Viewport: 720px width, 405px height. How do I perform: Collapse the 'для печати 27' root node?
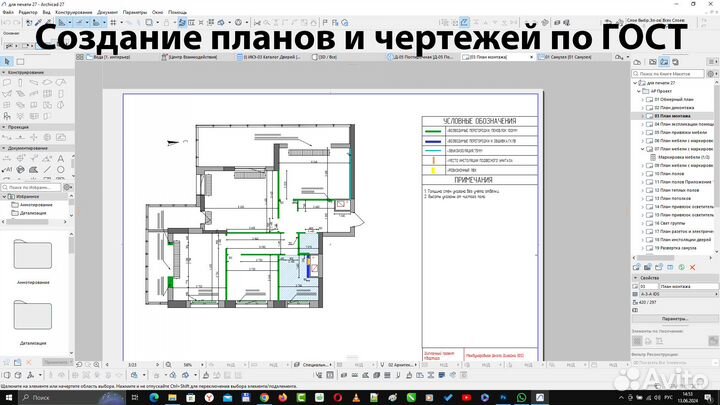[x=635, y=83]
